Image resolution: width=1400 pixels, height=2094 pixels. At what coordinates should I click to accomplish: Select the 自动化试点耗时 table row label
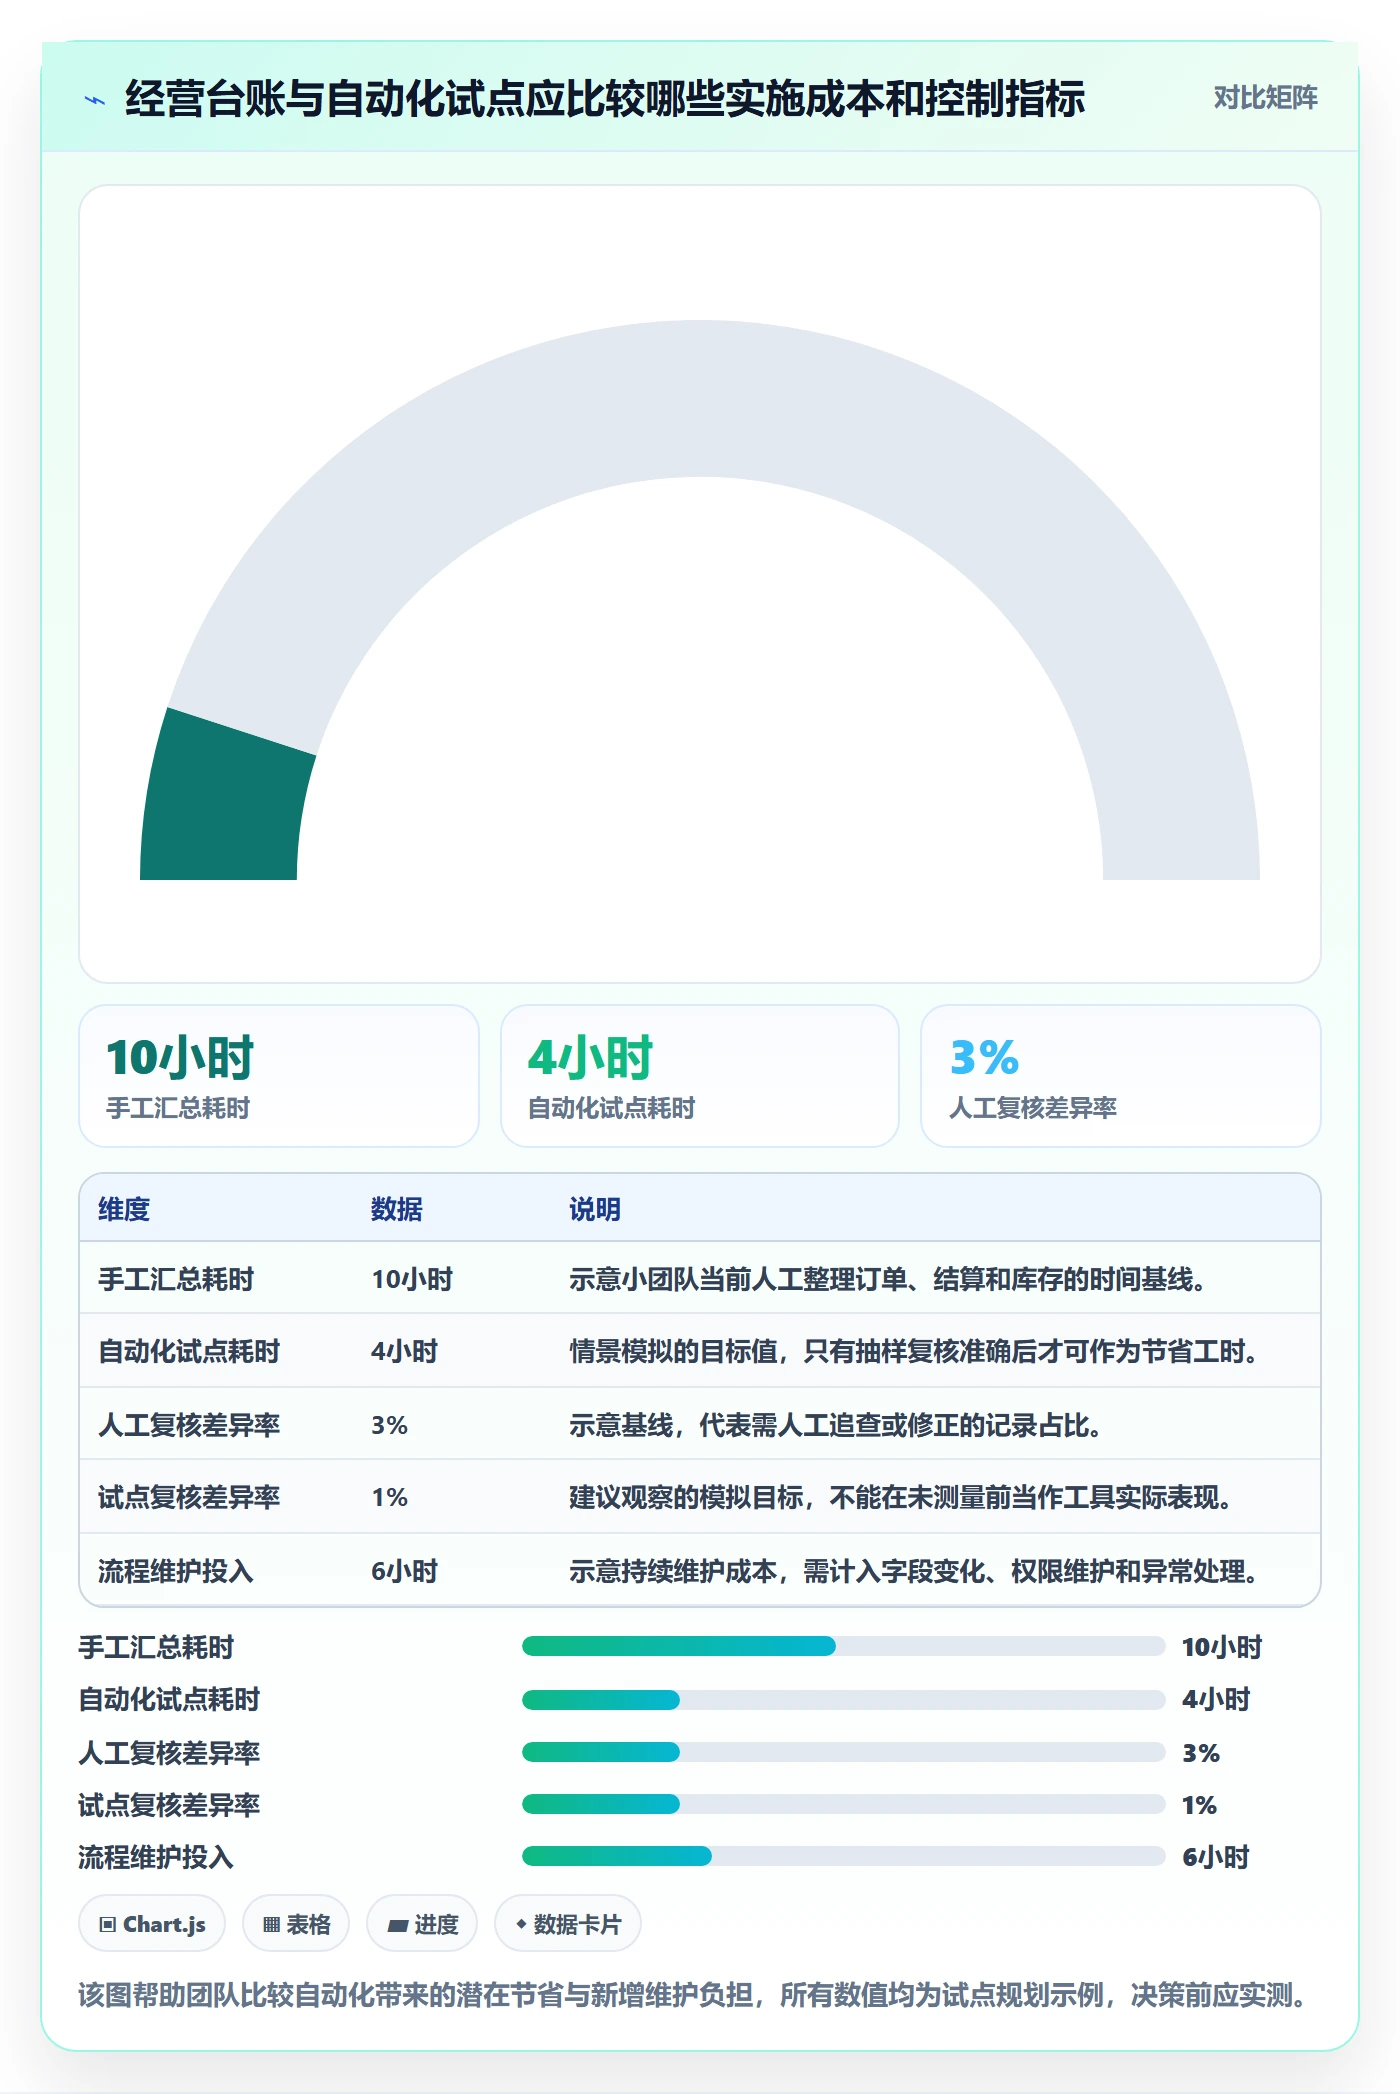(x=189, y=1351)
